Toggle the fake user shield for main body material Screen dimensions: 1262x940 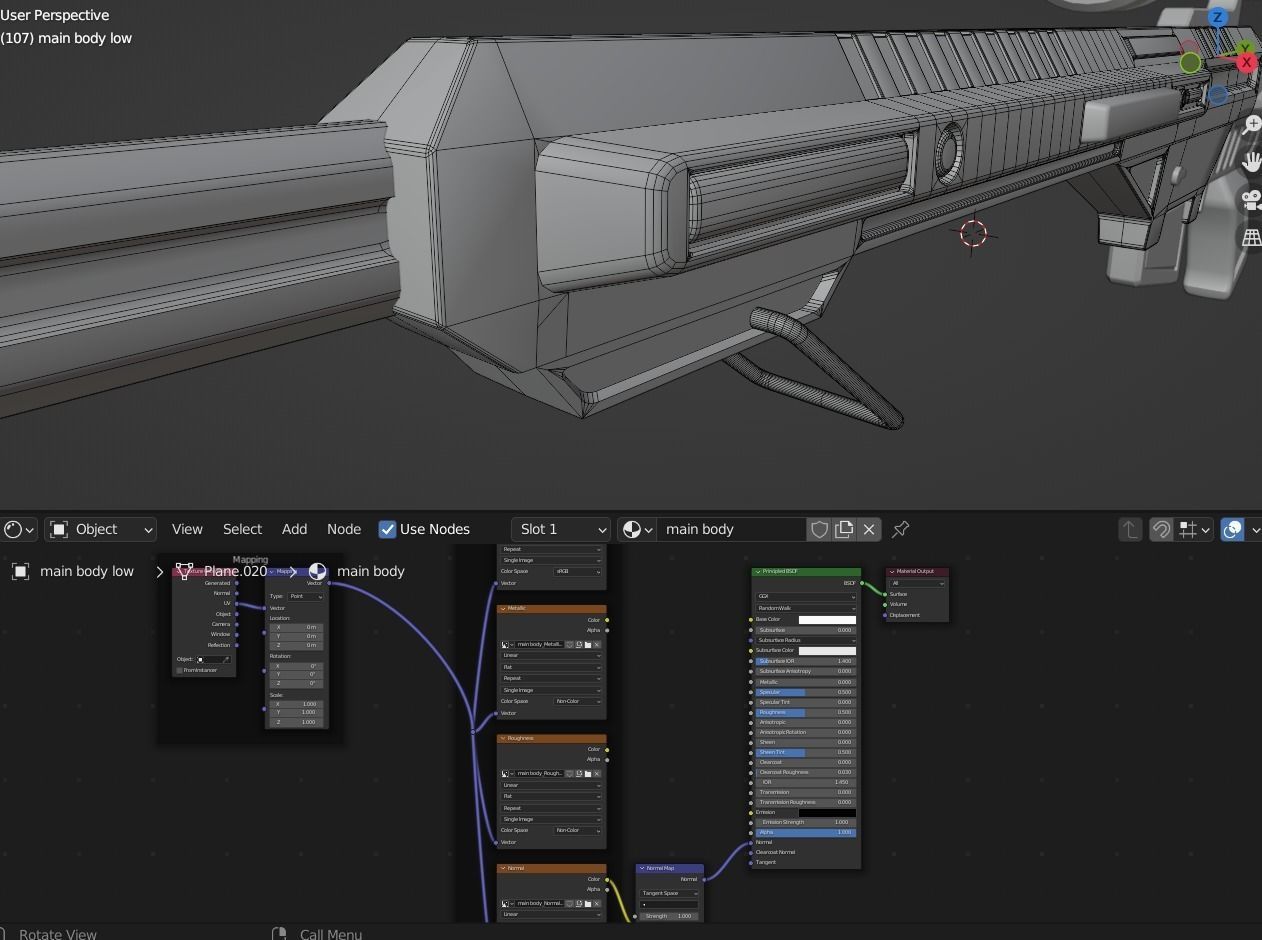(819, 529)
